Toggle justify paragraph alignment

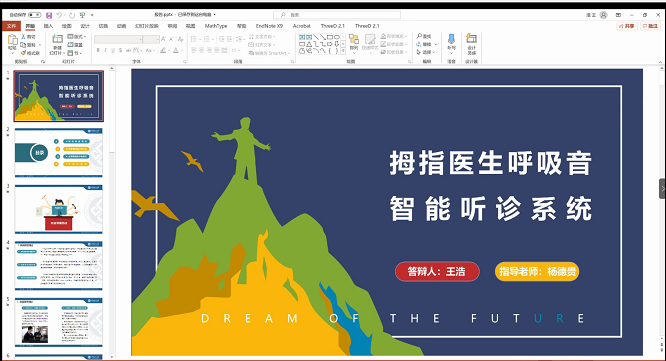[x=217, y=50]
